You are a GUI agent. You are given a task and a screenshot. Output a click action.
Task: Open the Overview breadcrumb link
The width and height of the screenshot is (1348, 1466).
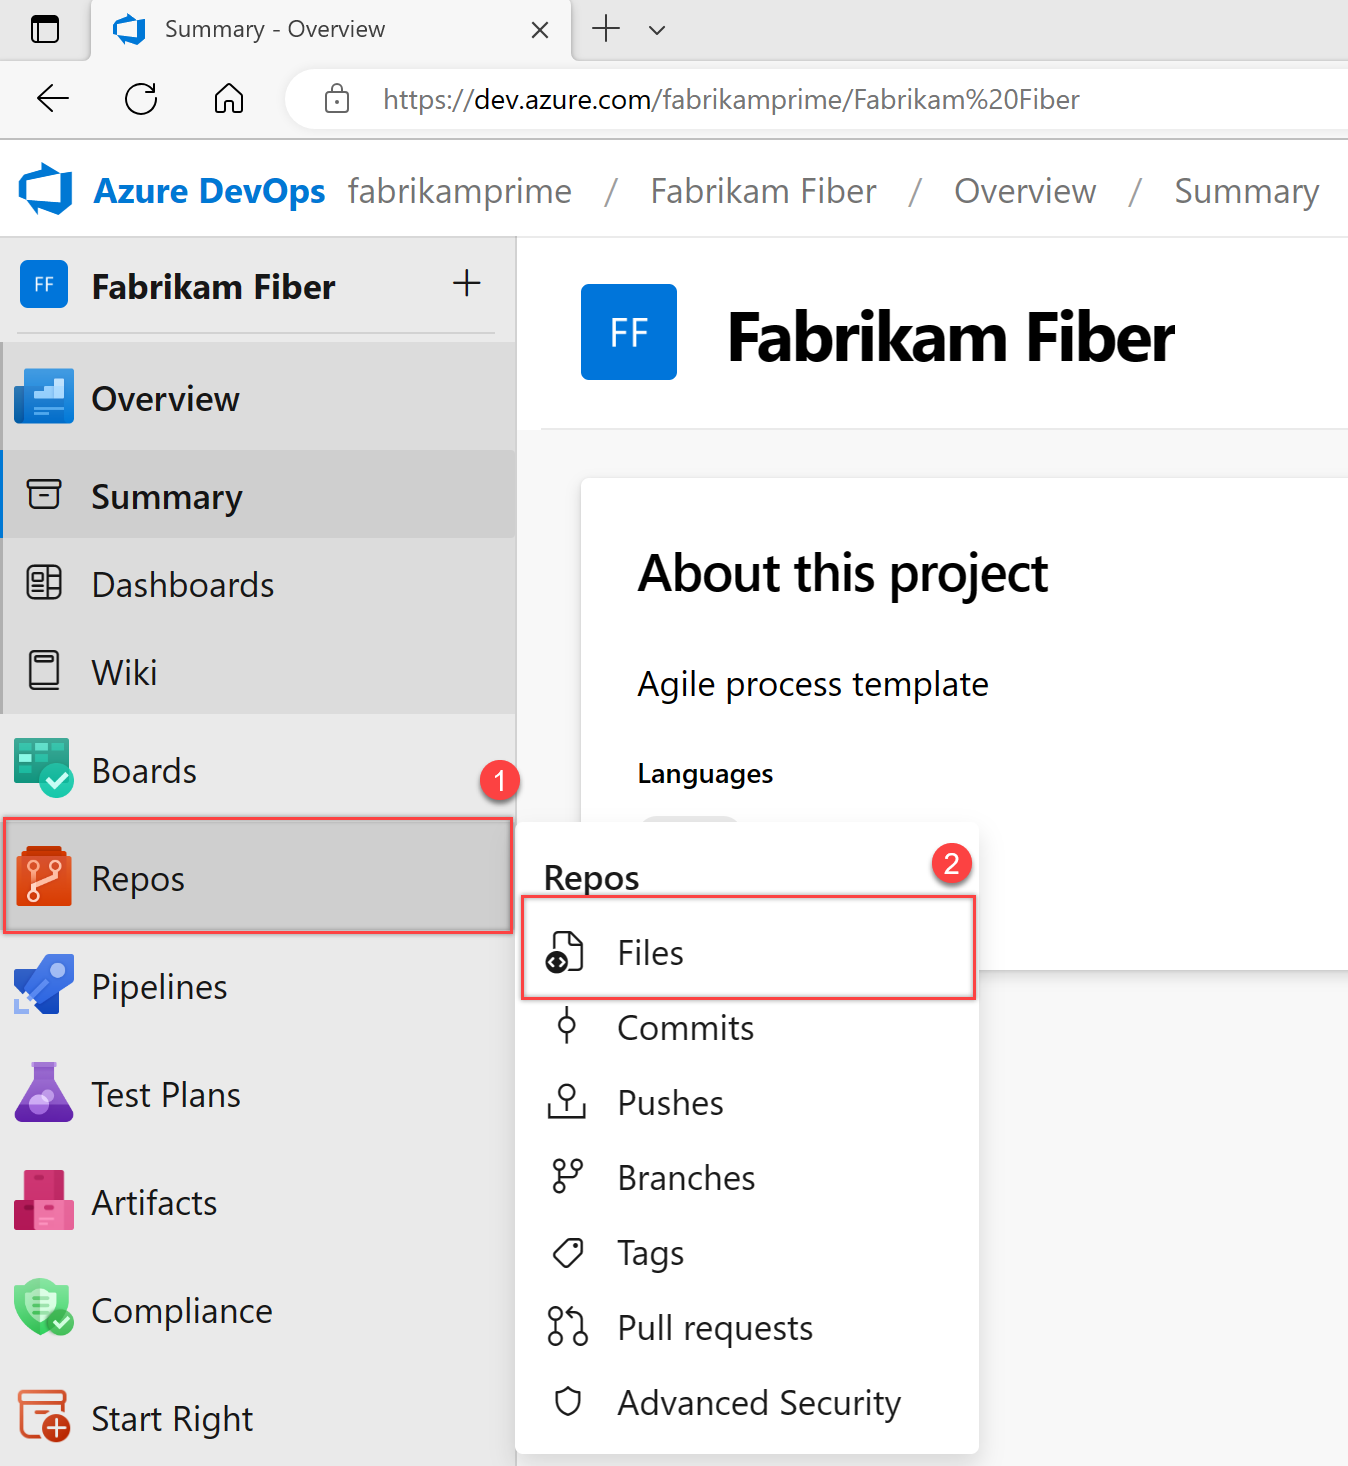1024,191
